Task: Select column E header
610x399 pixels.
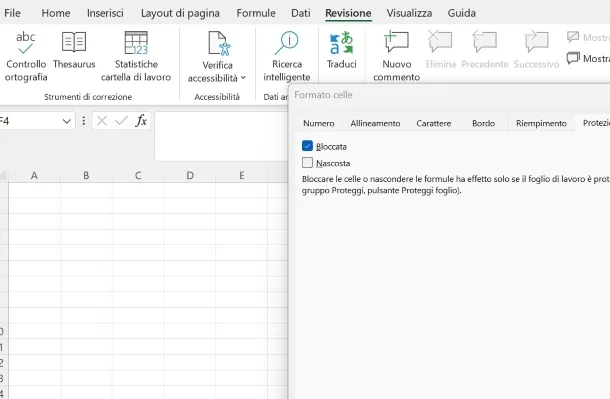Action: coord(242,175)
